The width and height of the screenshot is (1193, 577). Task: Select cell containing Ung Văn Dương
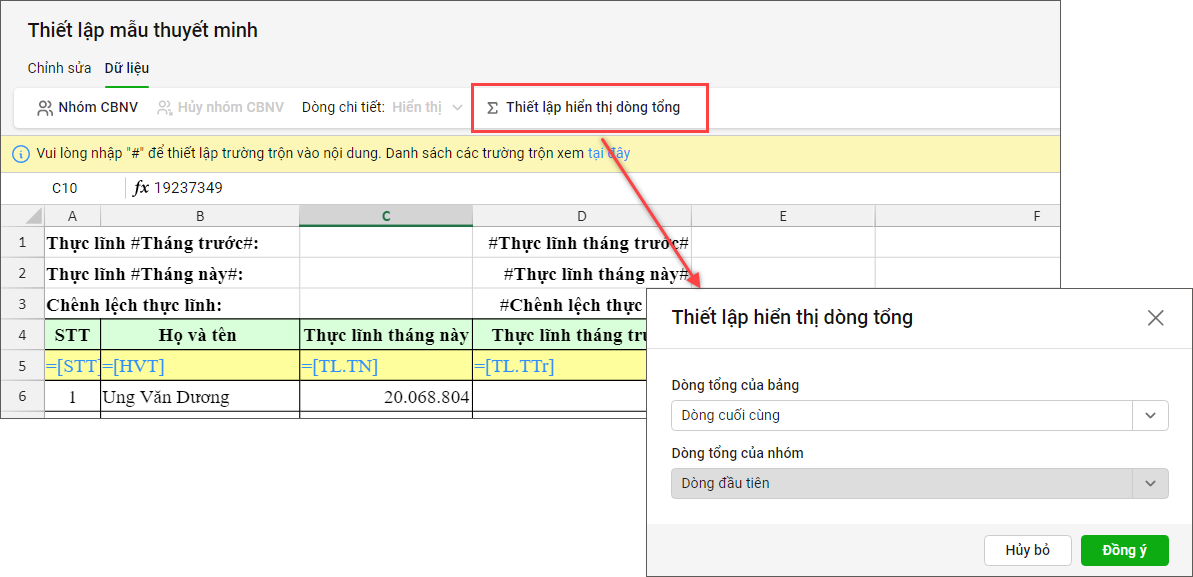[x=200, y=397]
